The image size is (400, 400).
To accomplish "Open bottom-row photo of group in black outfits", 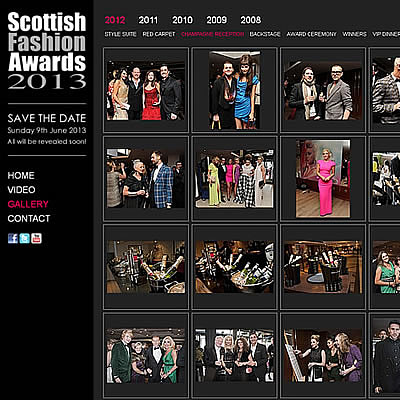I will tap(234, 356).
